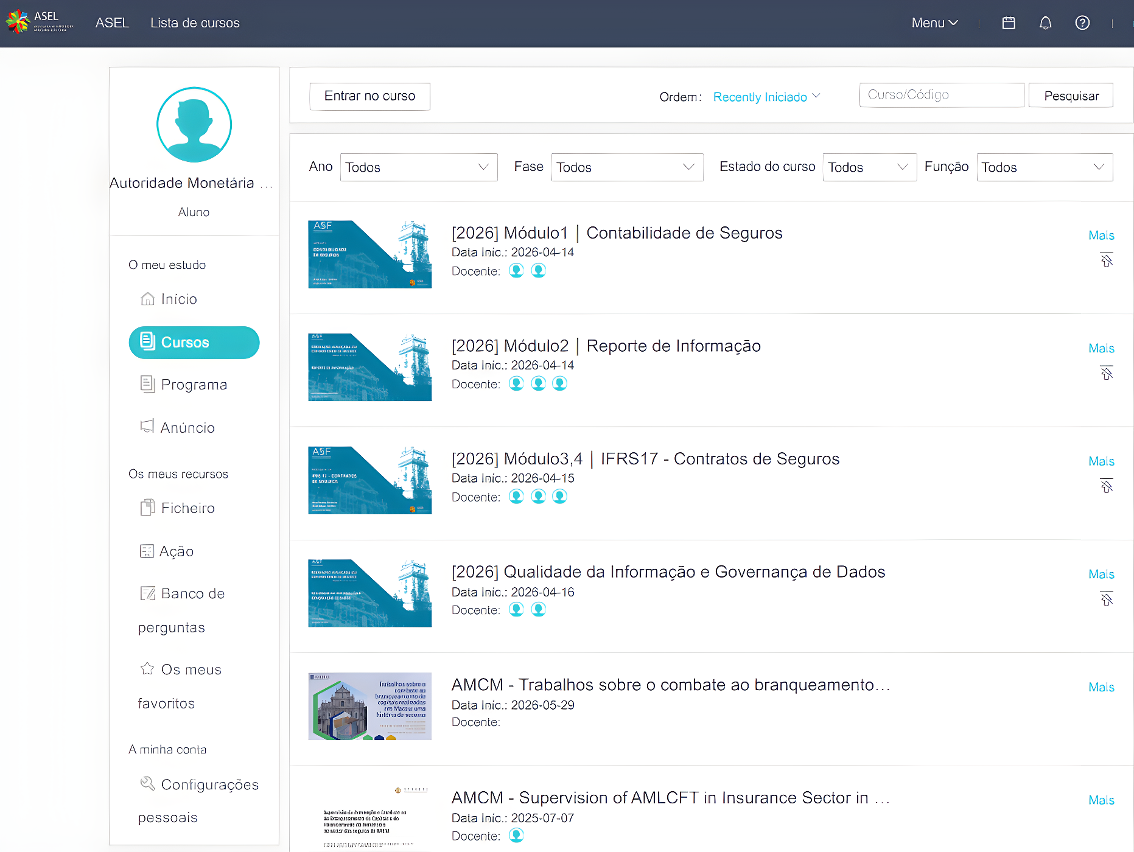
Task: Focus the Curso/Código search field
Action: pos(942,95)
